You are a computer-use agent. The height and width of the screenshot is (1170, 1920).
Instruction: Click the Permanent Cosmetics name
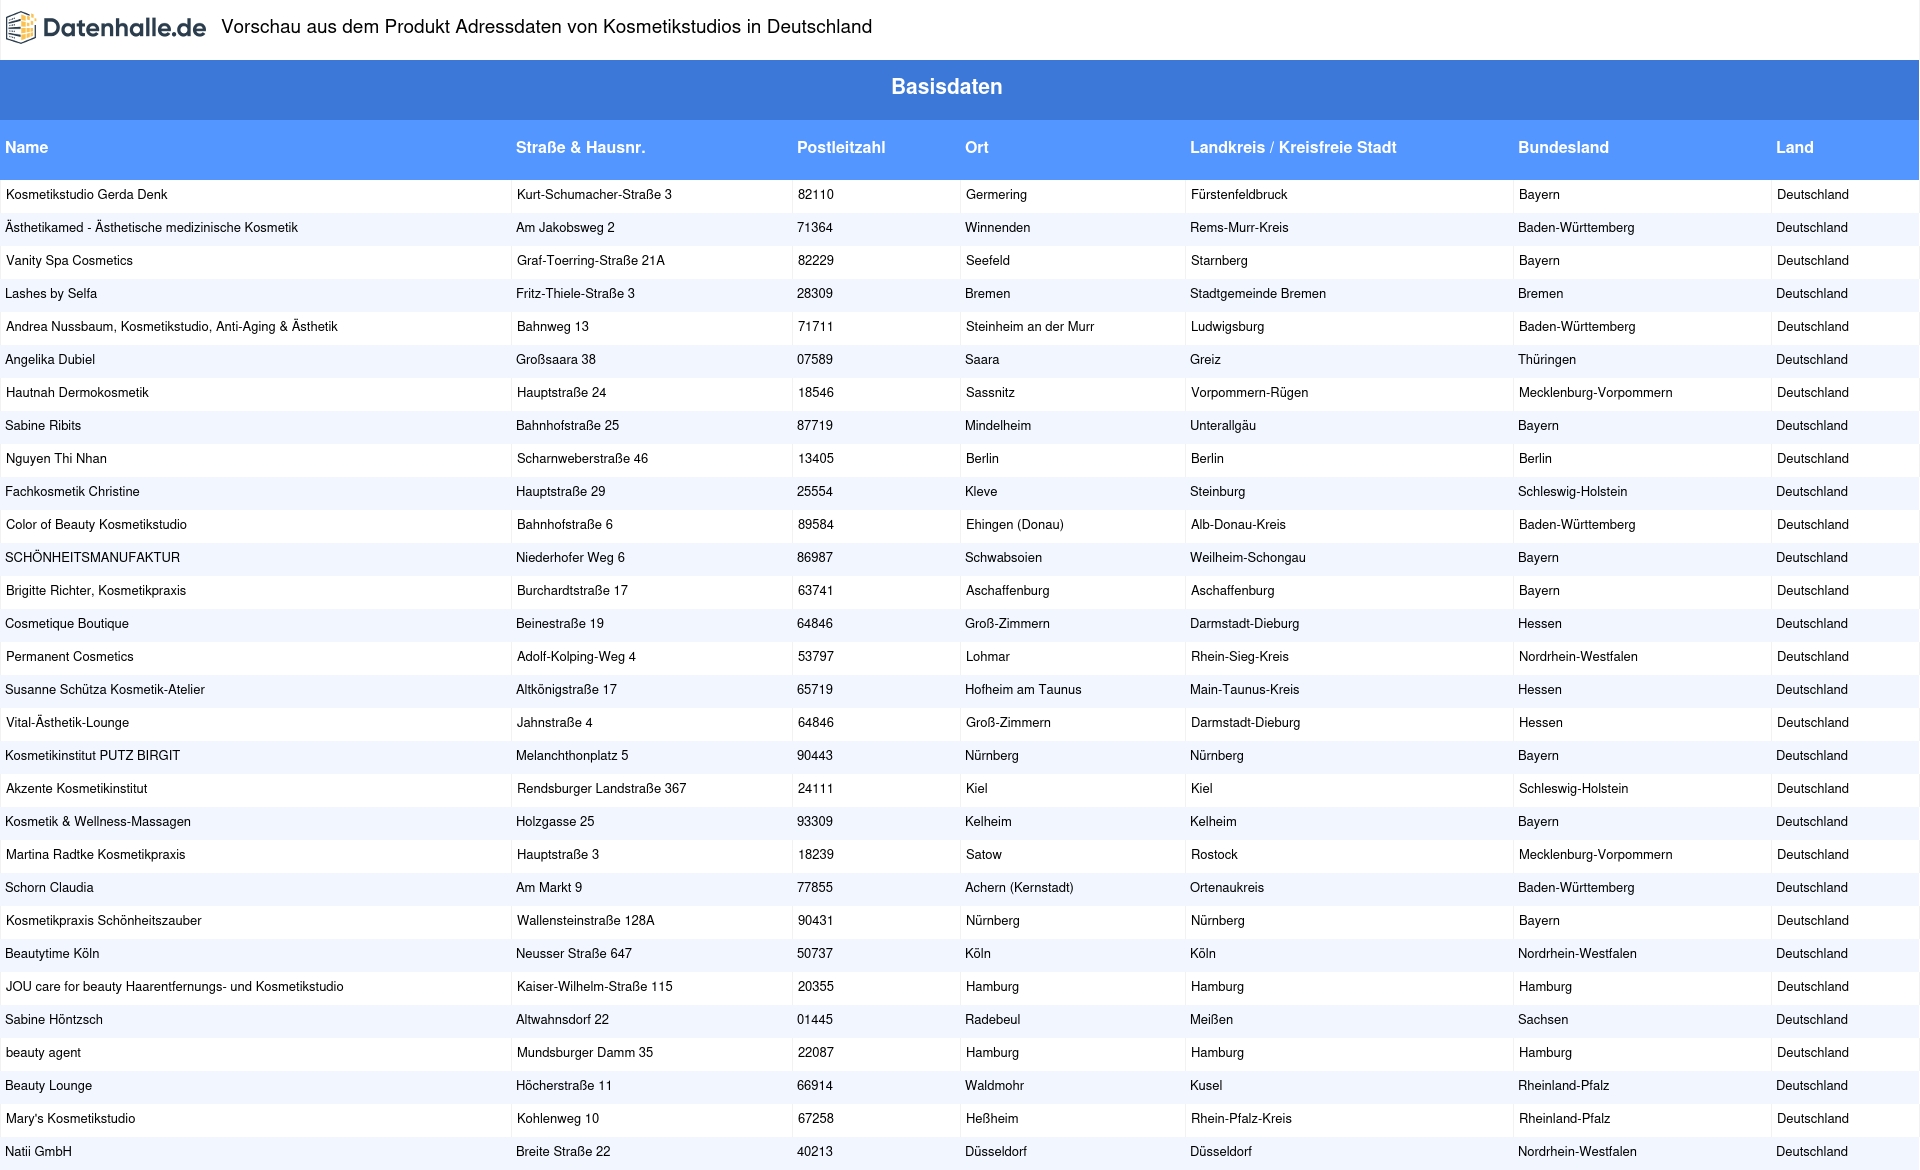70,657
